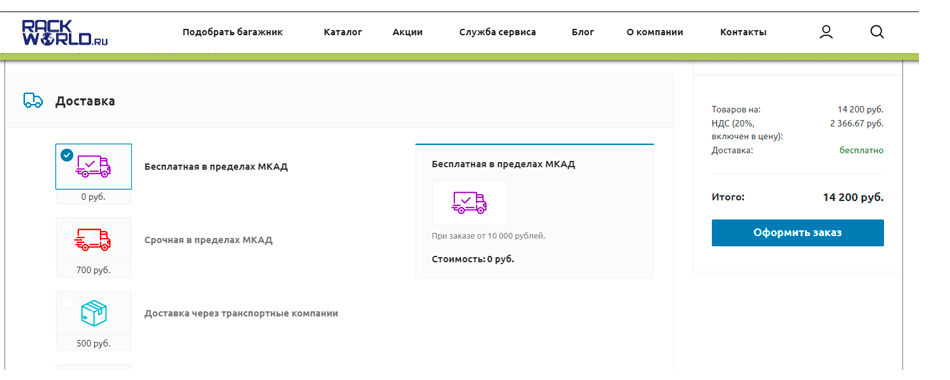The width and height of the screenshot is (950, 380).
Task: Open the RackWorld.ru logo homepage
Action: click(x=65, y=33)
